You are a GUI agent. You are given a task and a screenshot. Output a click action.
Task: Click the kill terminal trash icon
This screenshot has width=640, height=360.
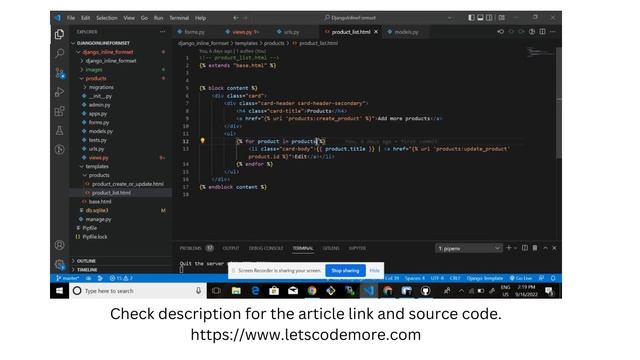click(x=535, y=248)
